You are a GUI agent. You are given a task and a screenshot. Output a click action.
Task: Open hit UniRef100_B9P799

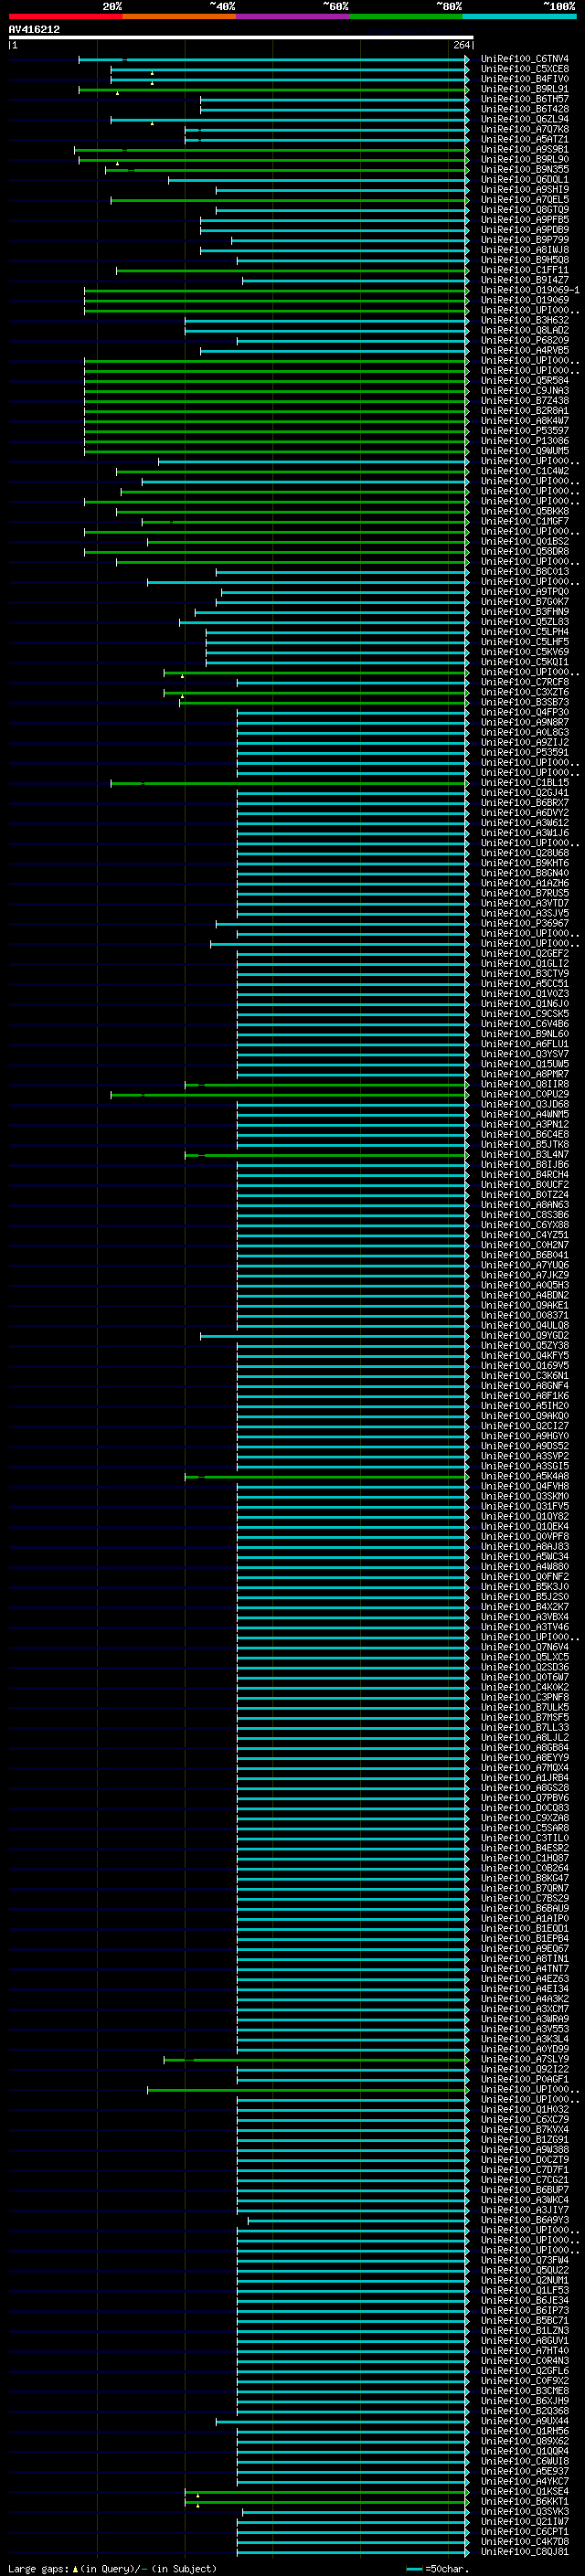coord(524,240)
